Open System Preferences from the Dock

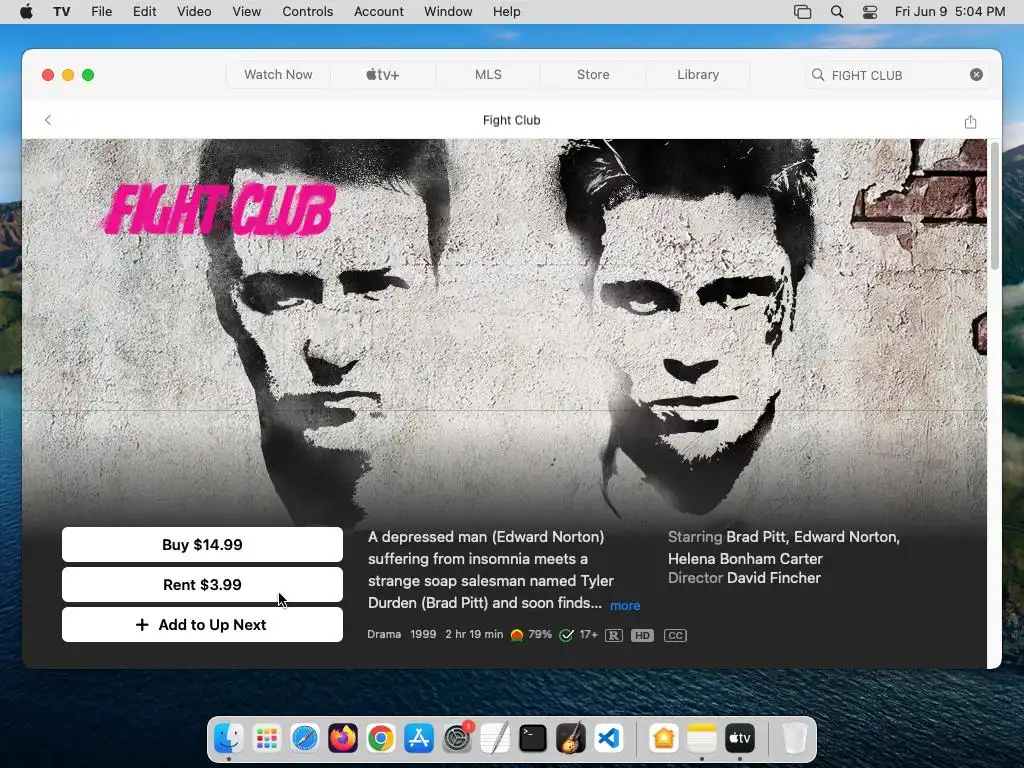tap(457, 739)
